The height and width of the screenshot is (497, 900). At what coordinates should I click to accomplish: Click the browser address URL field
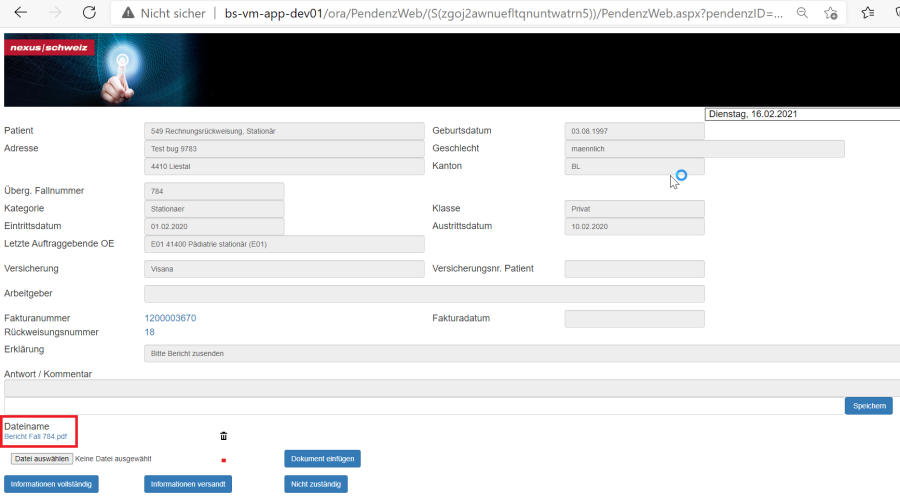tap(503, 13)
